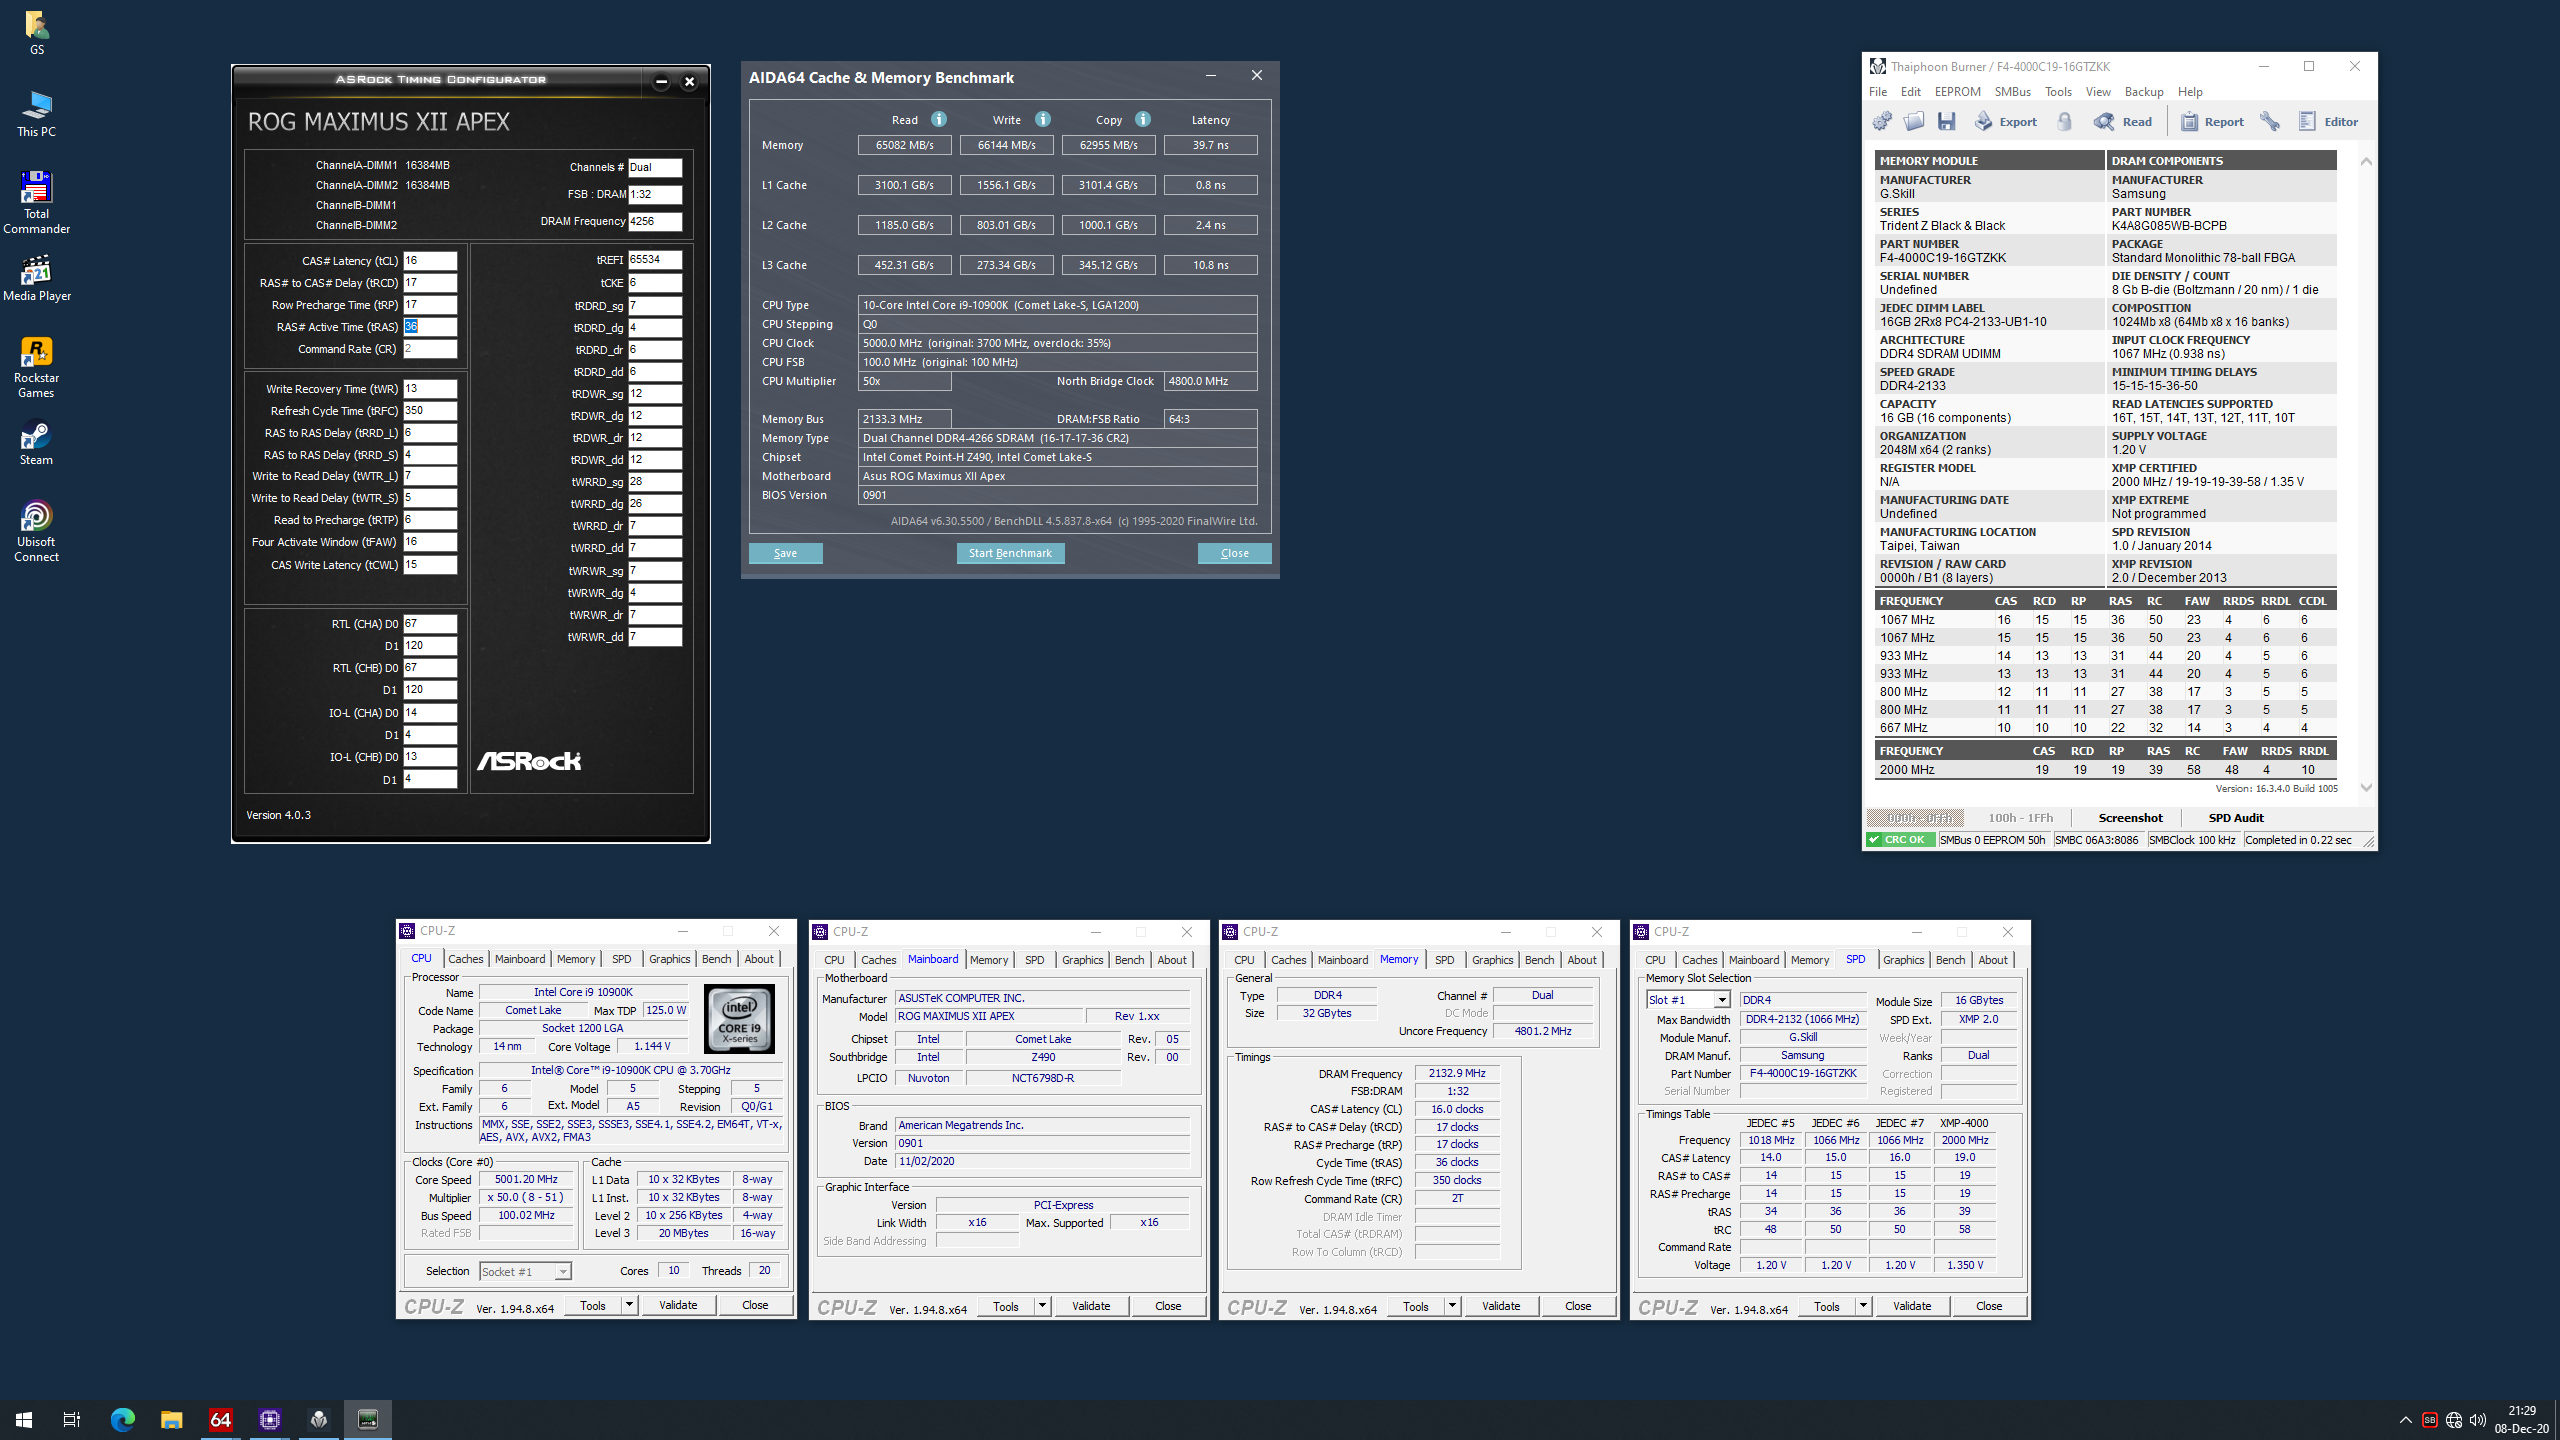Screen dimensions: 2560x1440
Task: Open the Backup menu in Thaiphoon Burner
Action: [x=2144, y=91]
